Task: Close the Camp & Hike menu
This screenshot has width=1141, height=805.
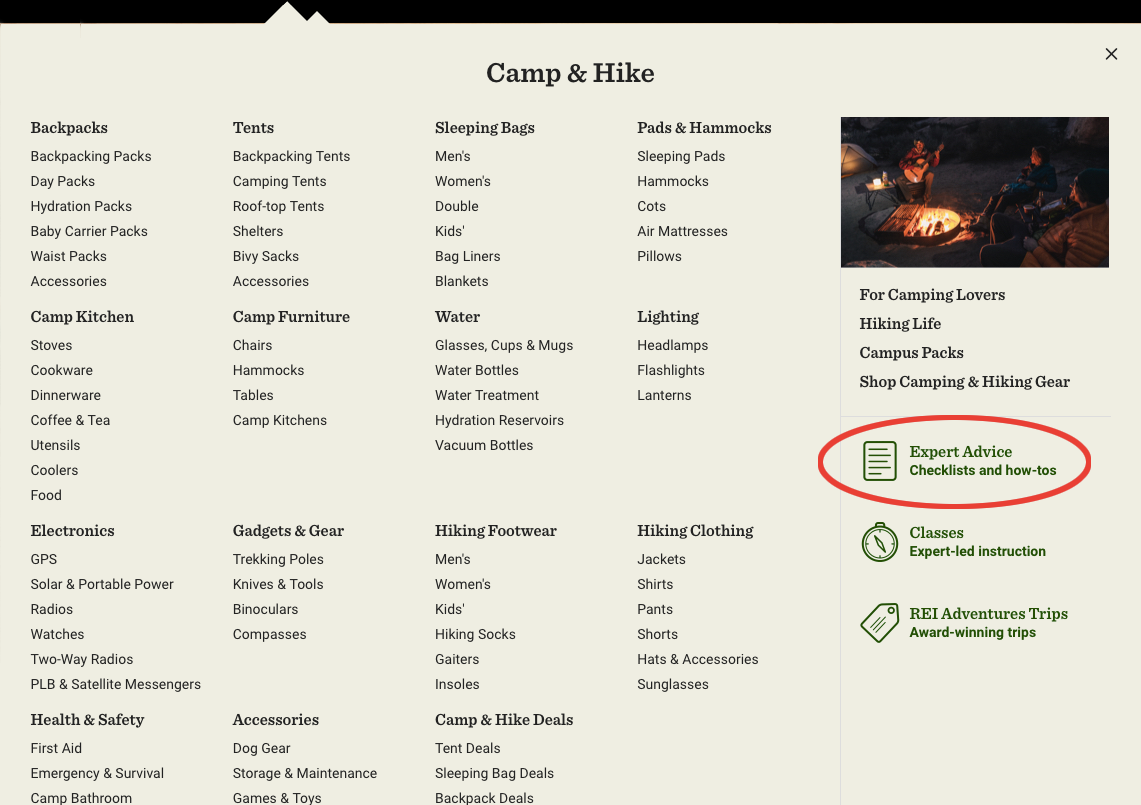Action: point(1111,54)
